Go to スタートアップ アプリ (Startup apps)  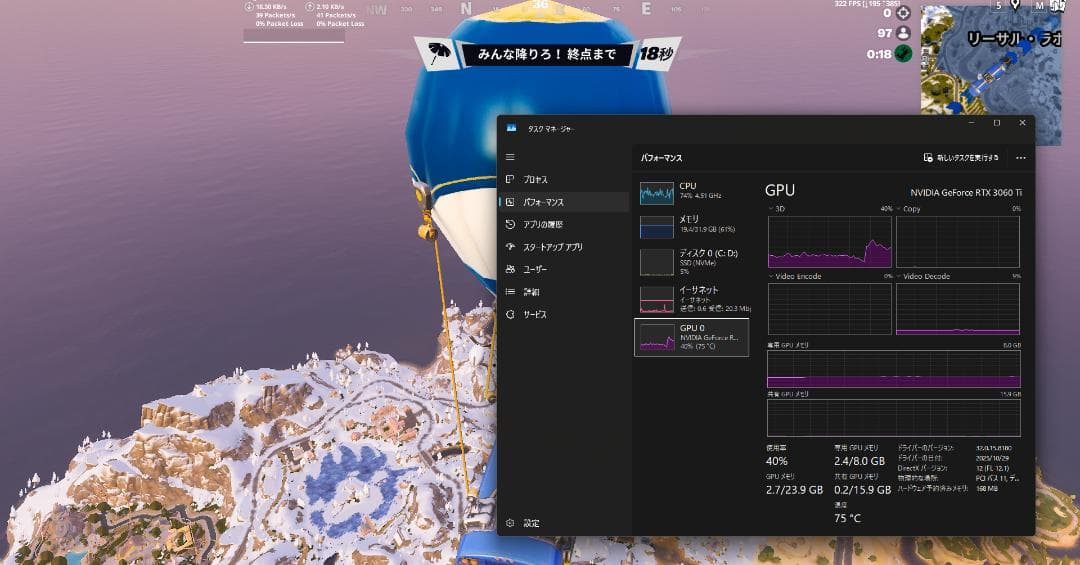[x=563, y=247]
